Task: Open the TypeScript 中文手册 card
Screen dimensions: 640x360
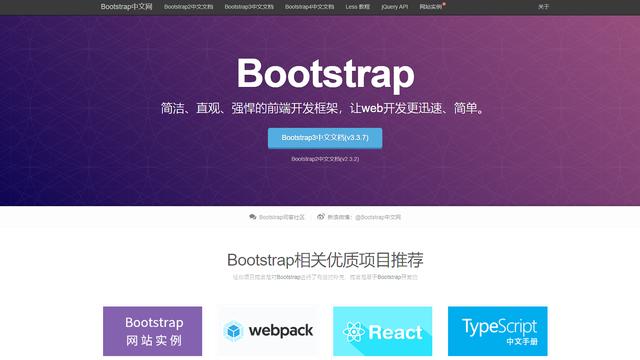Action: click(x=498, y=331)
